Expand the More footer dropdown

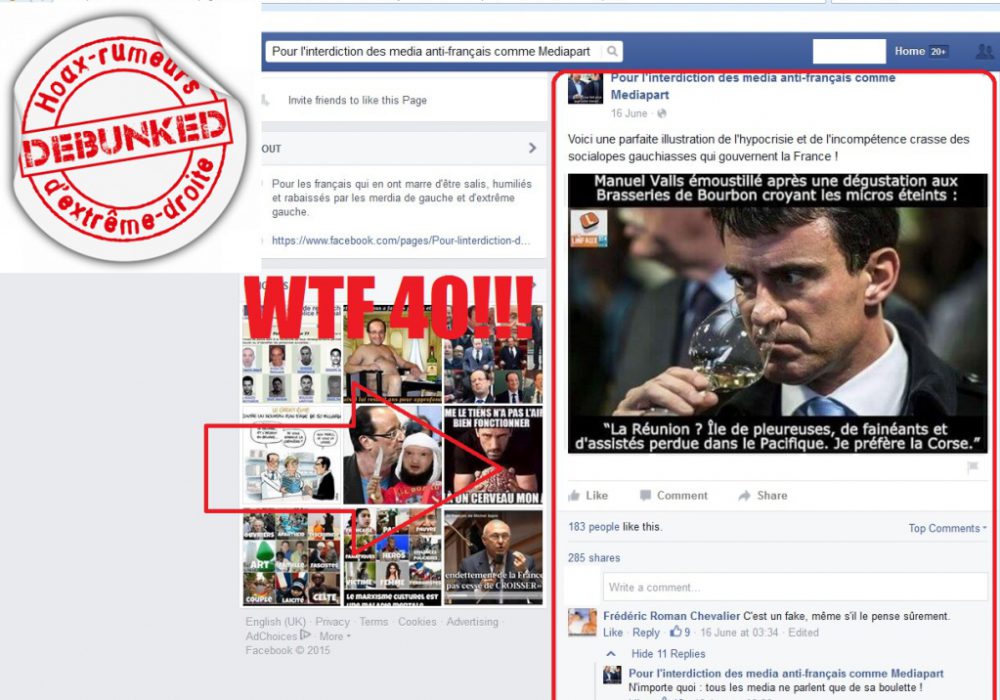tap(334, 636)
